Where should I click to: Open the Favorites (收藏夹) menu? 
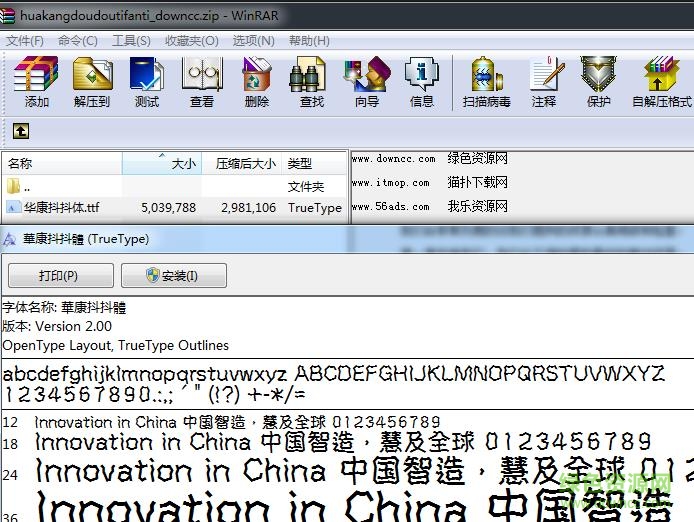pyautogui.click(x=192, y=41)
